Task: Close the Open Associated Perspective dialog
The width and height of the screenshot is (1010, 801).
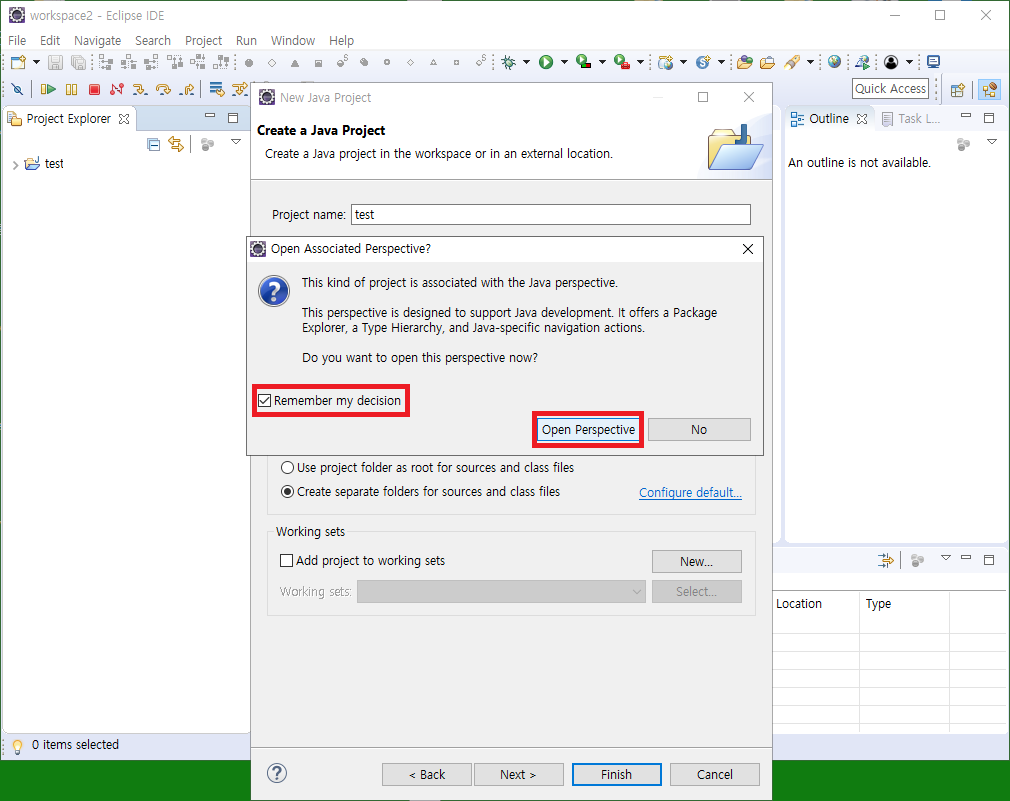Action: pyautogui.click(x=747, y=249)
